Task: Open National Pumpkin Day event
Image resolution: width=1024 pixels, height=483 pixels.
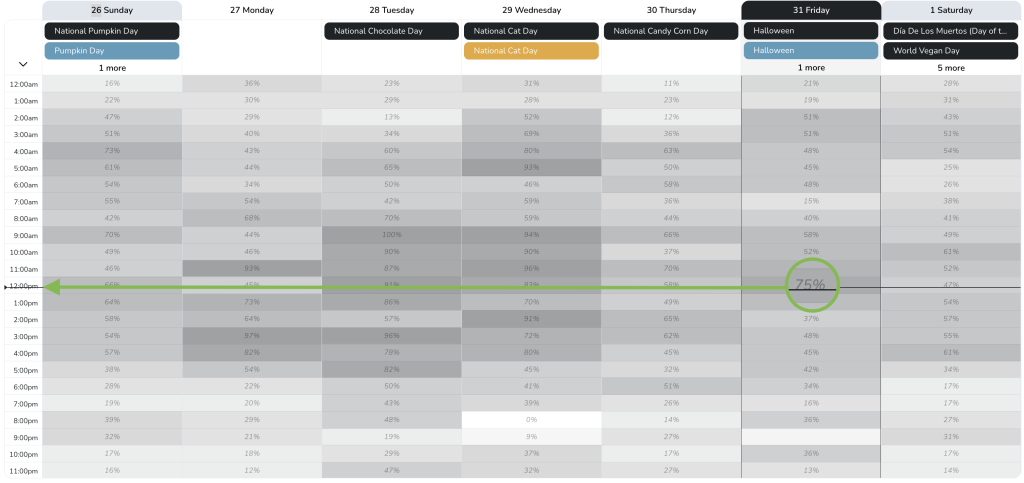Action: click(x=112, y=31)
